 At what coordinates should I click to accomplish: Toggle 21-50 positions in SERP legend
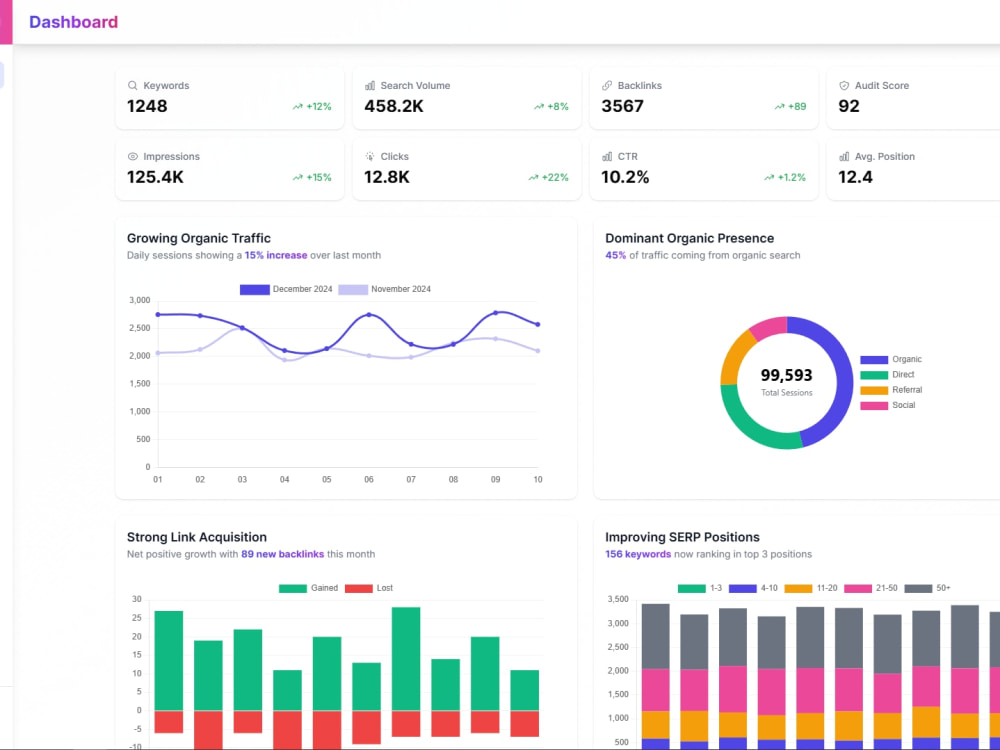coord(871,588)
